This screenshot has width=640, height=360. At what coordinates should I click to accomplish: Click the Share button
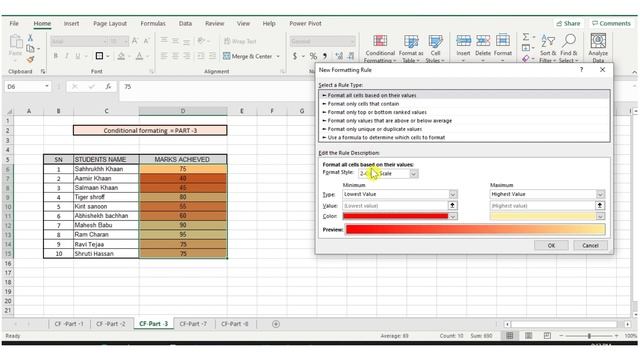pos(568,23)
